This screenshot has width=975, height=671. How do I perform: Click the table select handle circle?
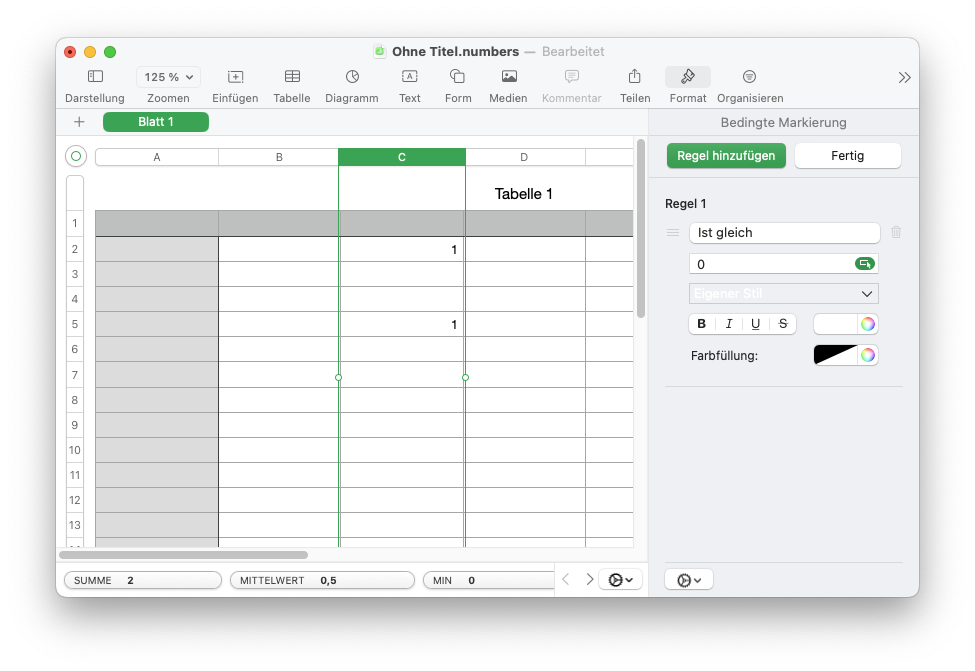[x=76, y=156]
